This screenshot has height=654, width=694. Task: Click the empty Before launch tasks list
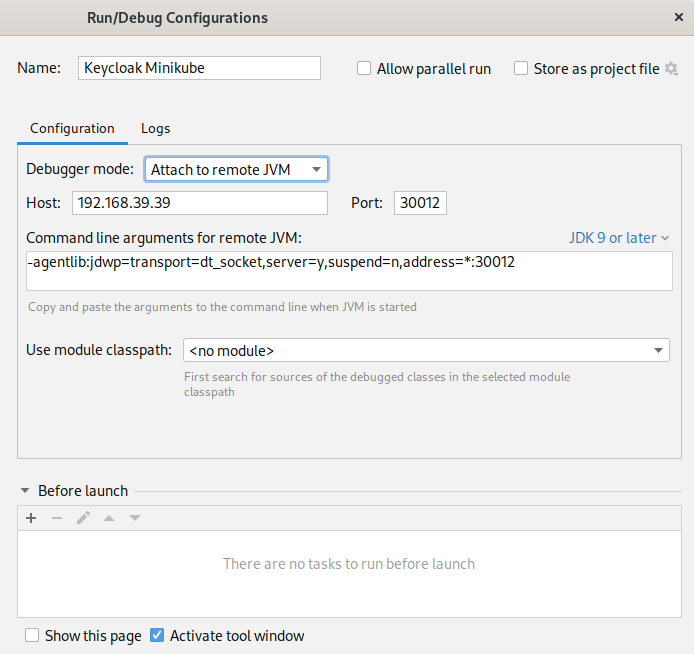click(x=349, y=574)
